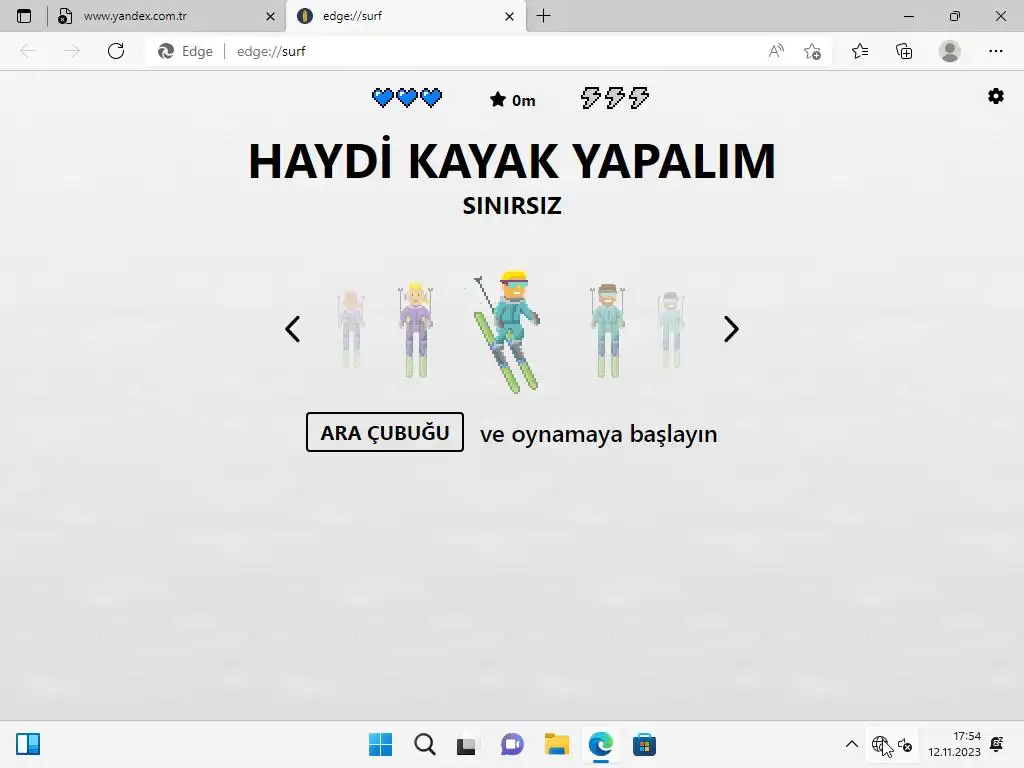Click the HAYDİ KAYAK YAPALIM title

512,161
